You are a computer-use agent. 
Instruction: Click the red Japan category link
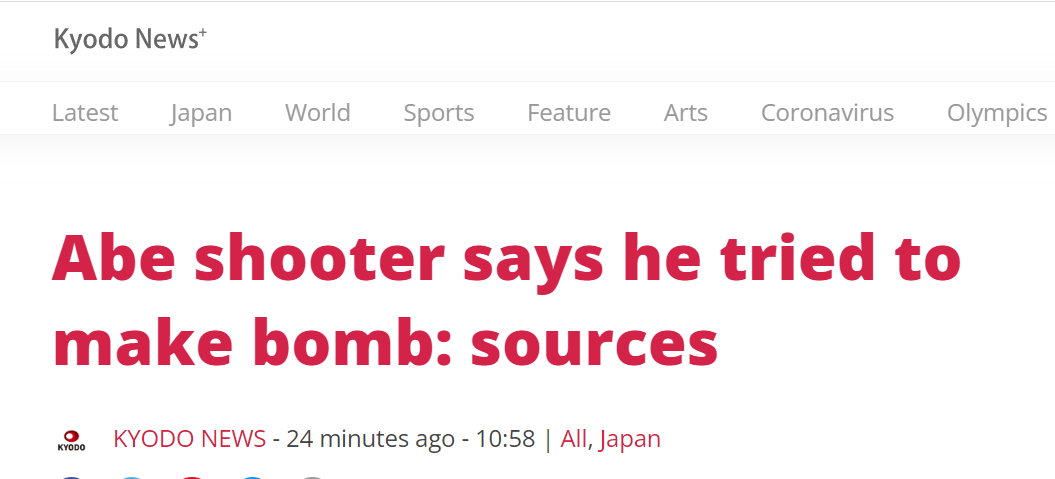coord(630,439)
